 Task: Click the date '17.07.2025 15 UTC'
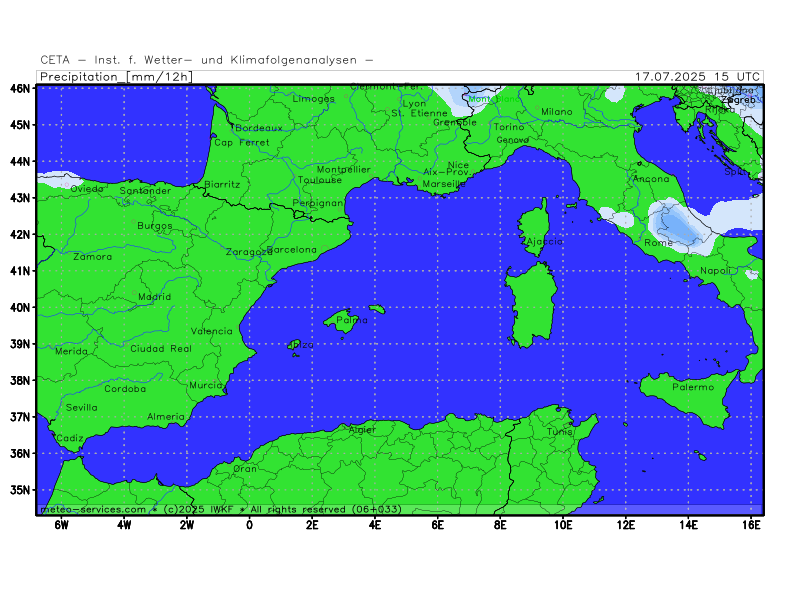point(697,77)
